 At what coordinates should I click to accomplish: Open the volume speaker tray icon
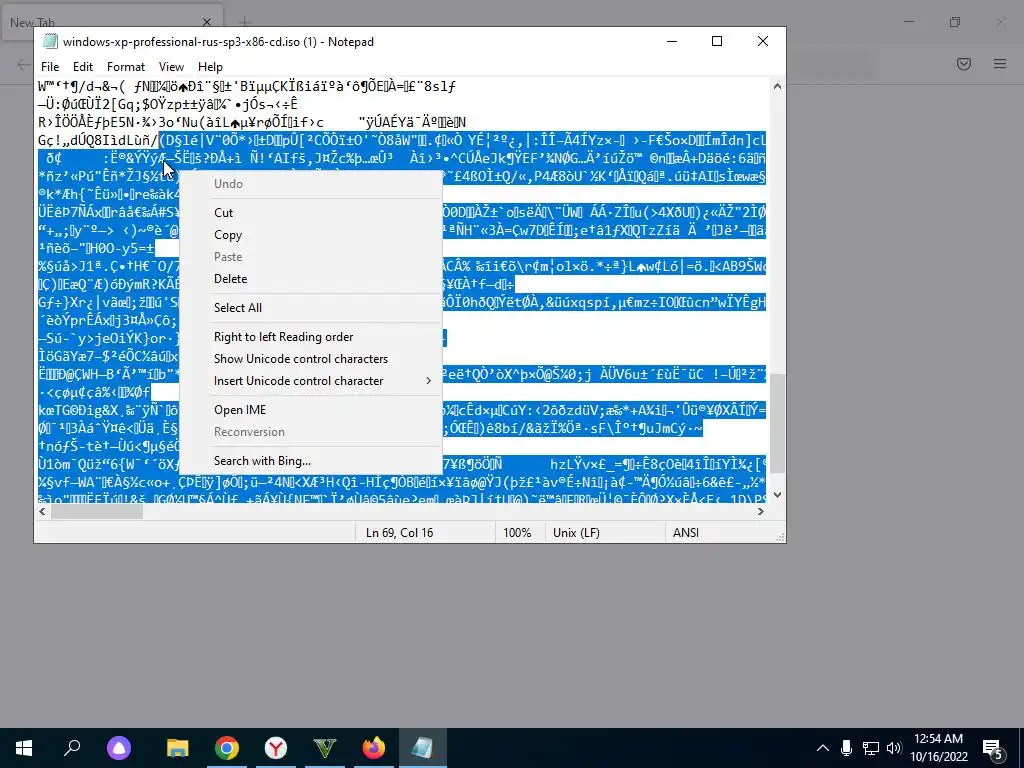[894, 748]
